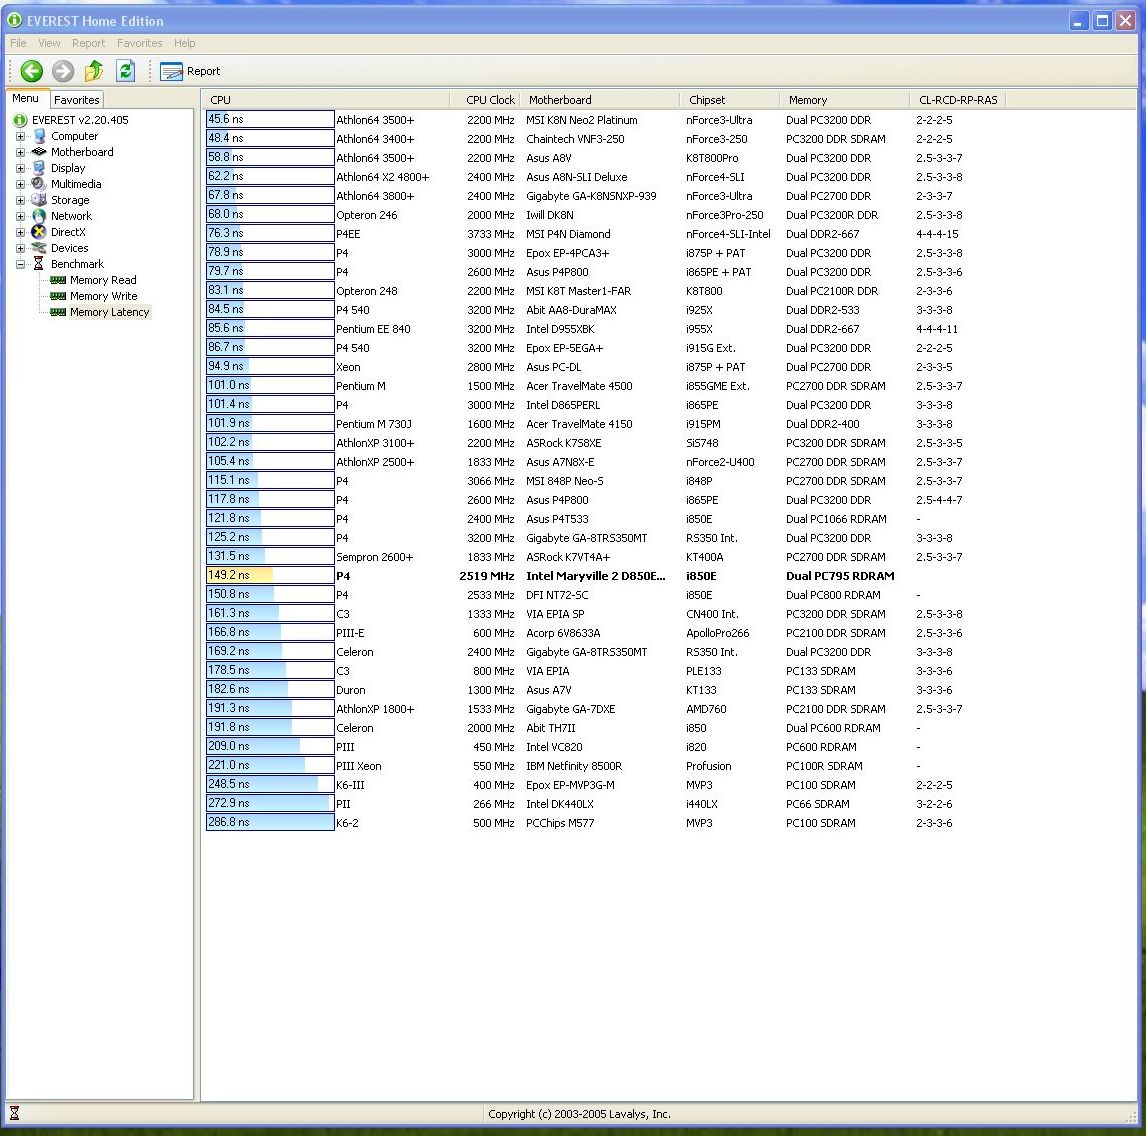Open the Help menu

(184, 43)
